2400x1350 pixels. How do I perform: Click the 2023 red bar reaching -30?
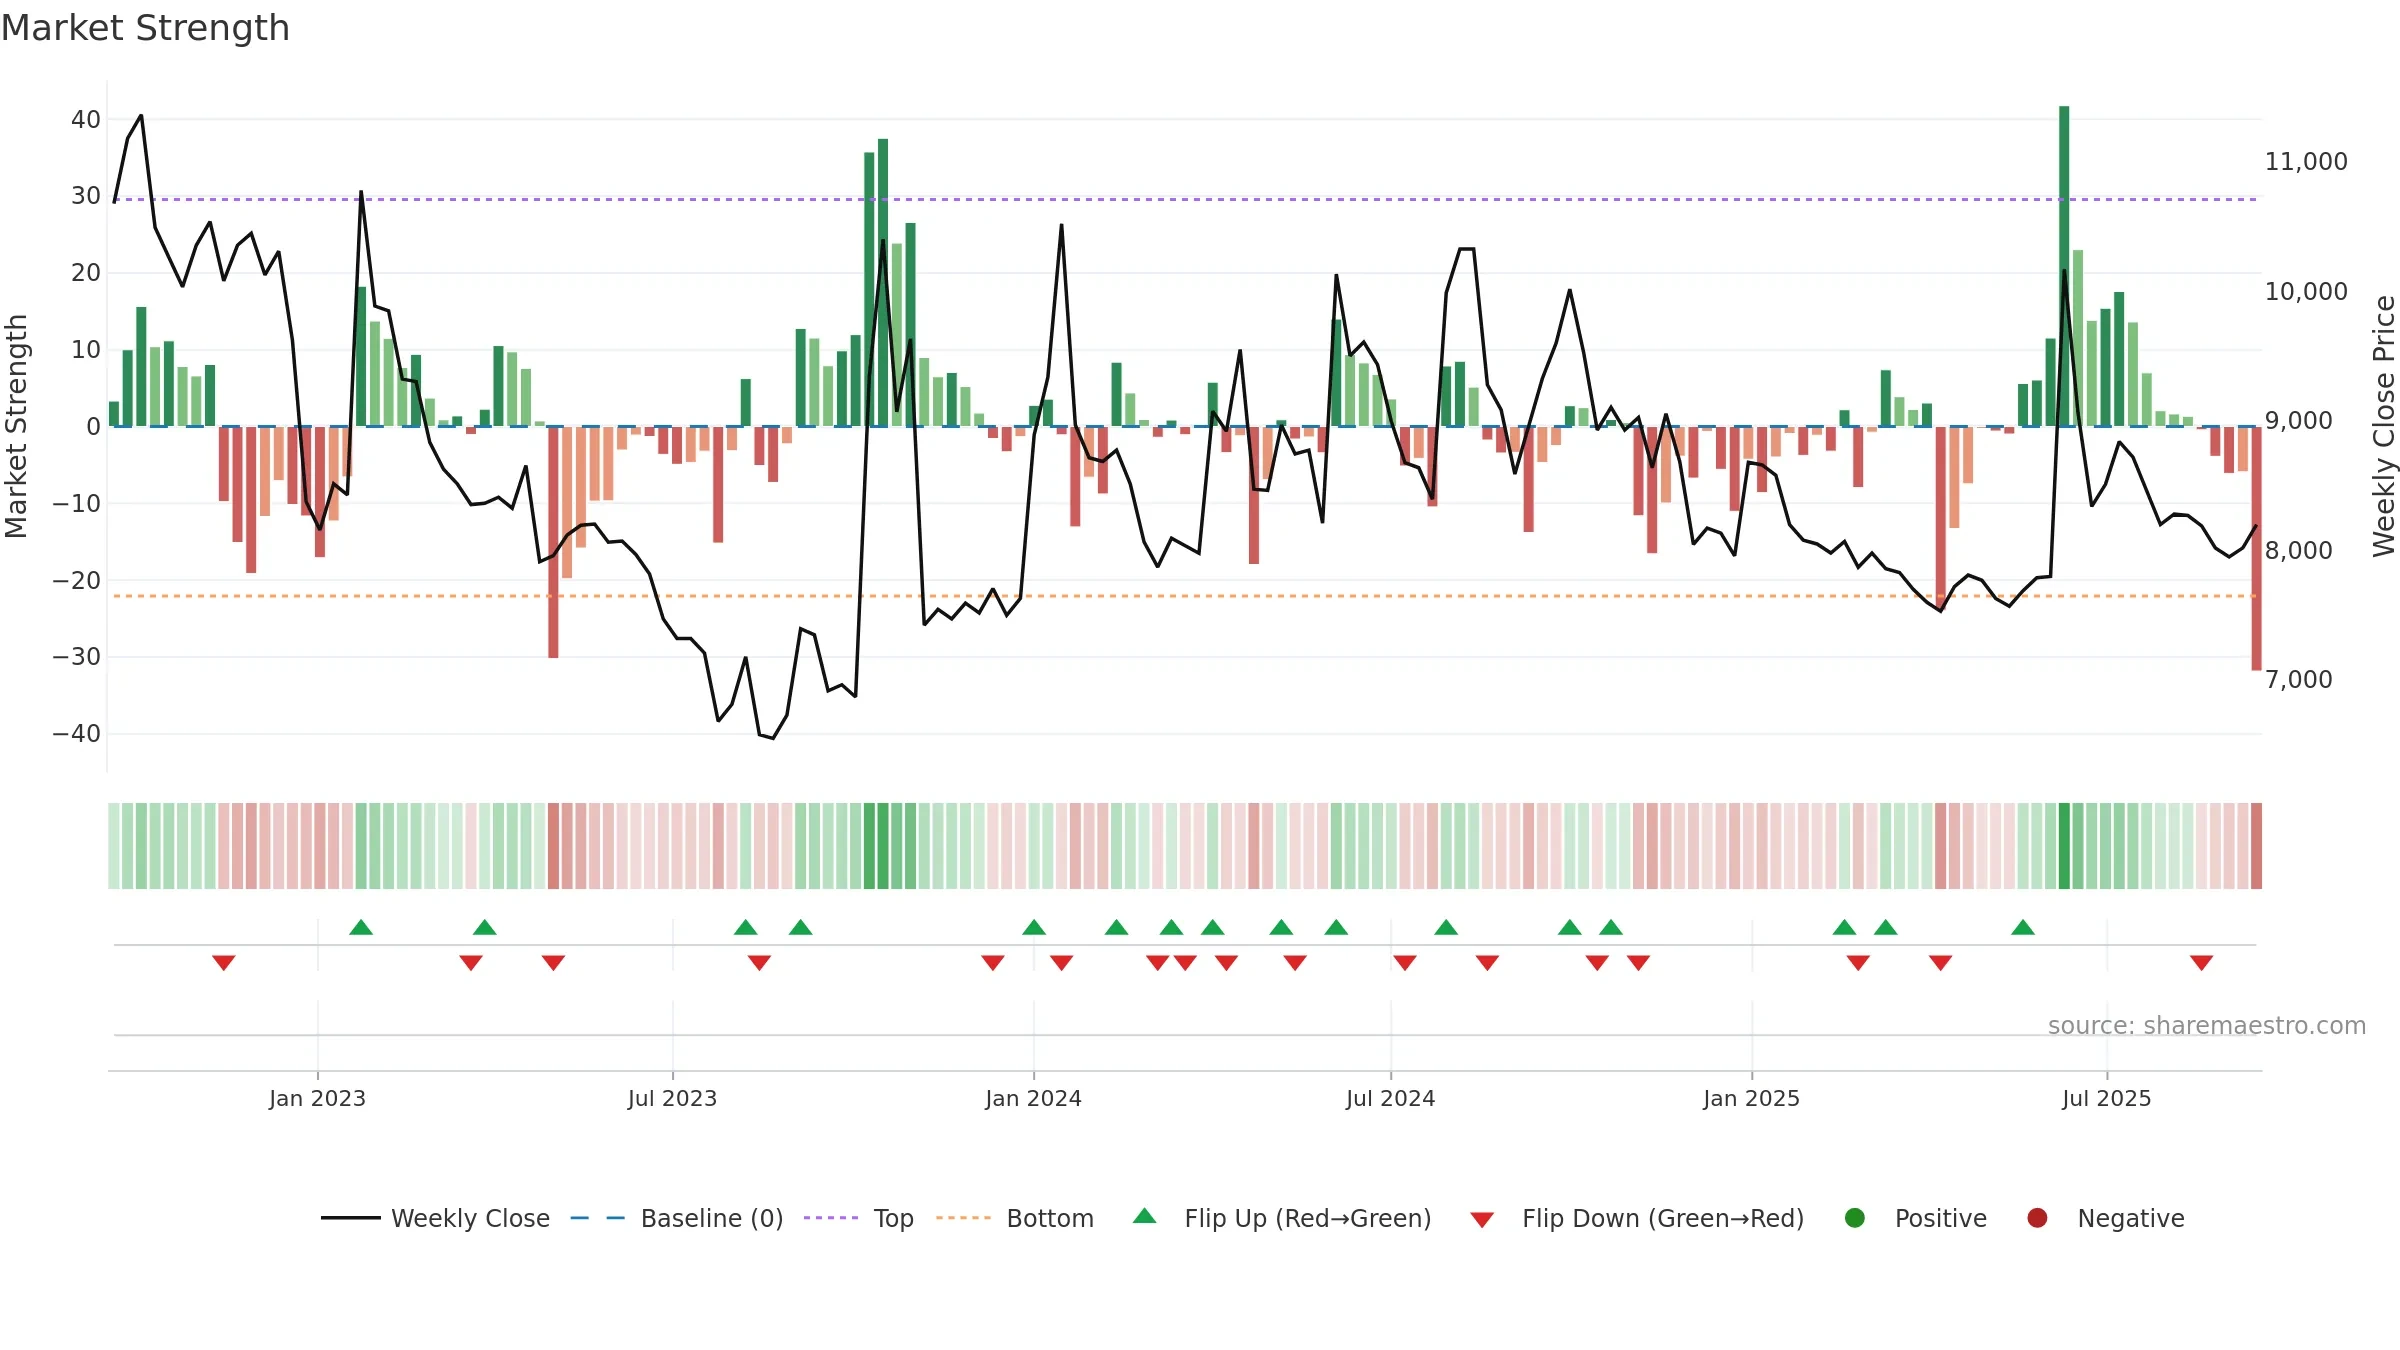(x=553, y=542)
